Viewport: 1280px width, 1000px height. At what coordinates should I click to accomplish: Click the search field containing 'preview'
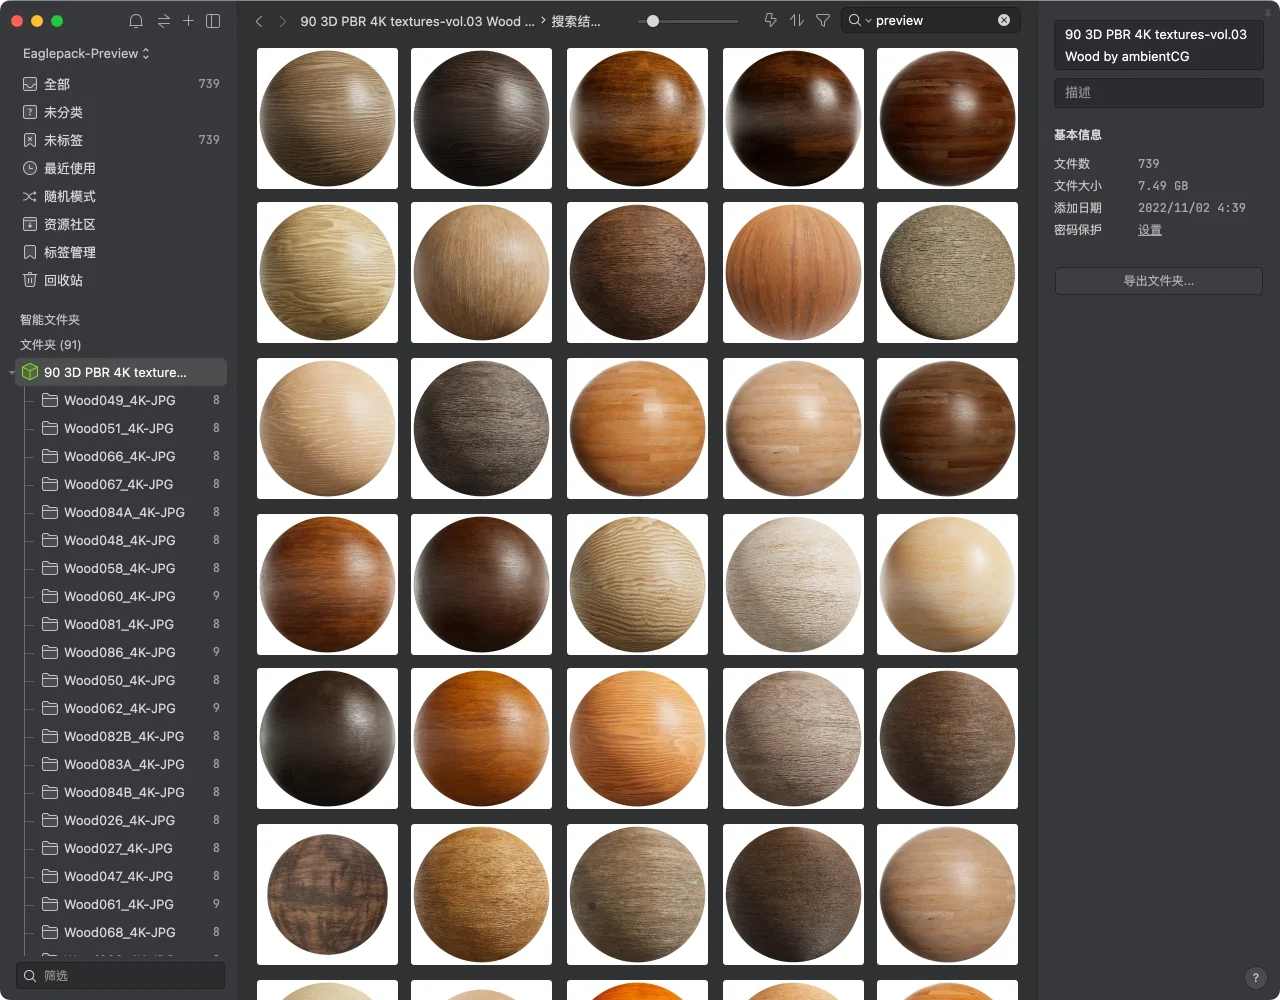pyautogui.click(x=930, y=20)
